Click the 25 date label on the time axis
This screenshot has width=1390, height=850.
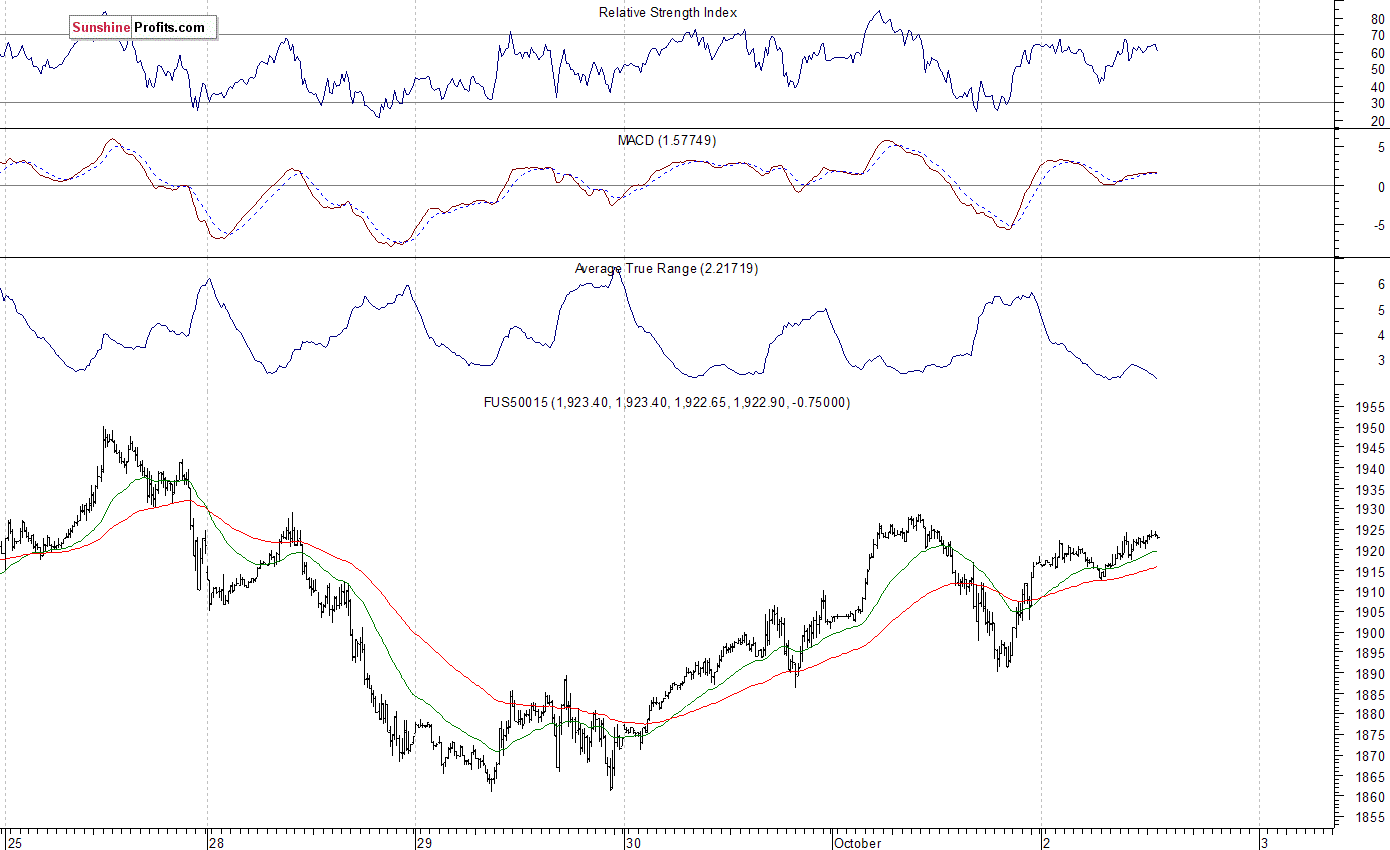pyautogui.click(x=14, y=842)
